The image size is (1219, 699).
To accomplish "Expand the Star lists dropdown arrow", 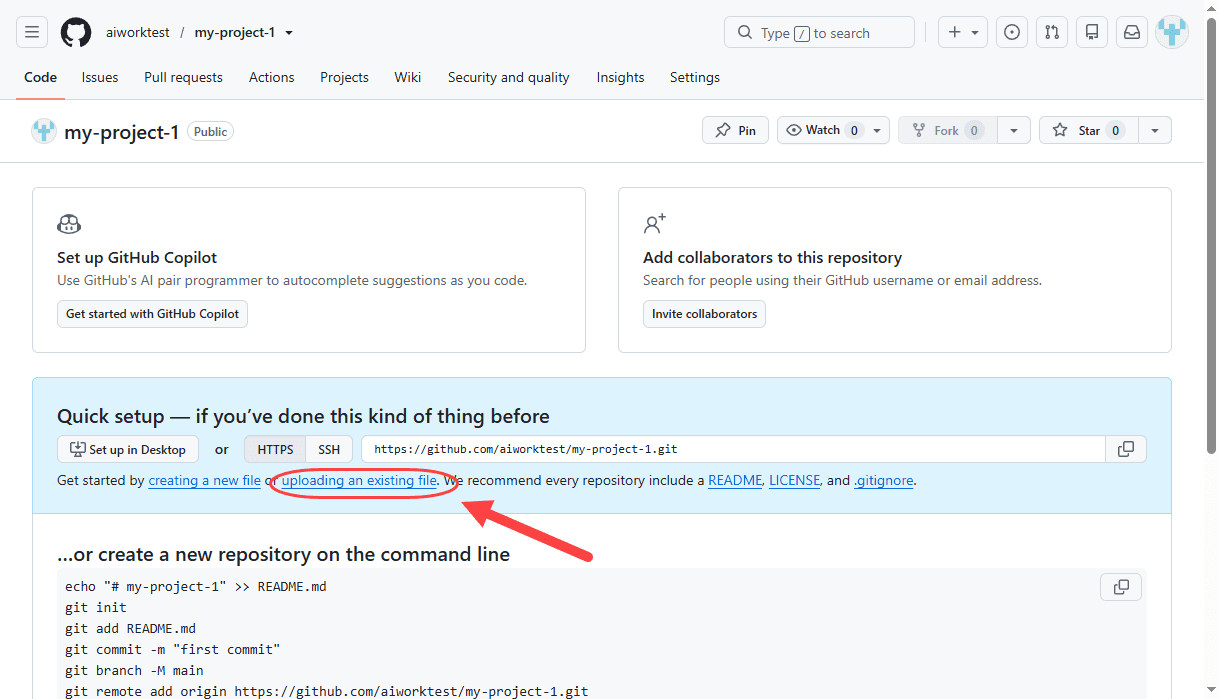I will 1155,130.
